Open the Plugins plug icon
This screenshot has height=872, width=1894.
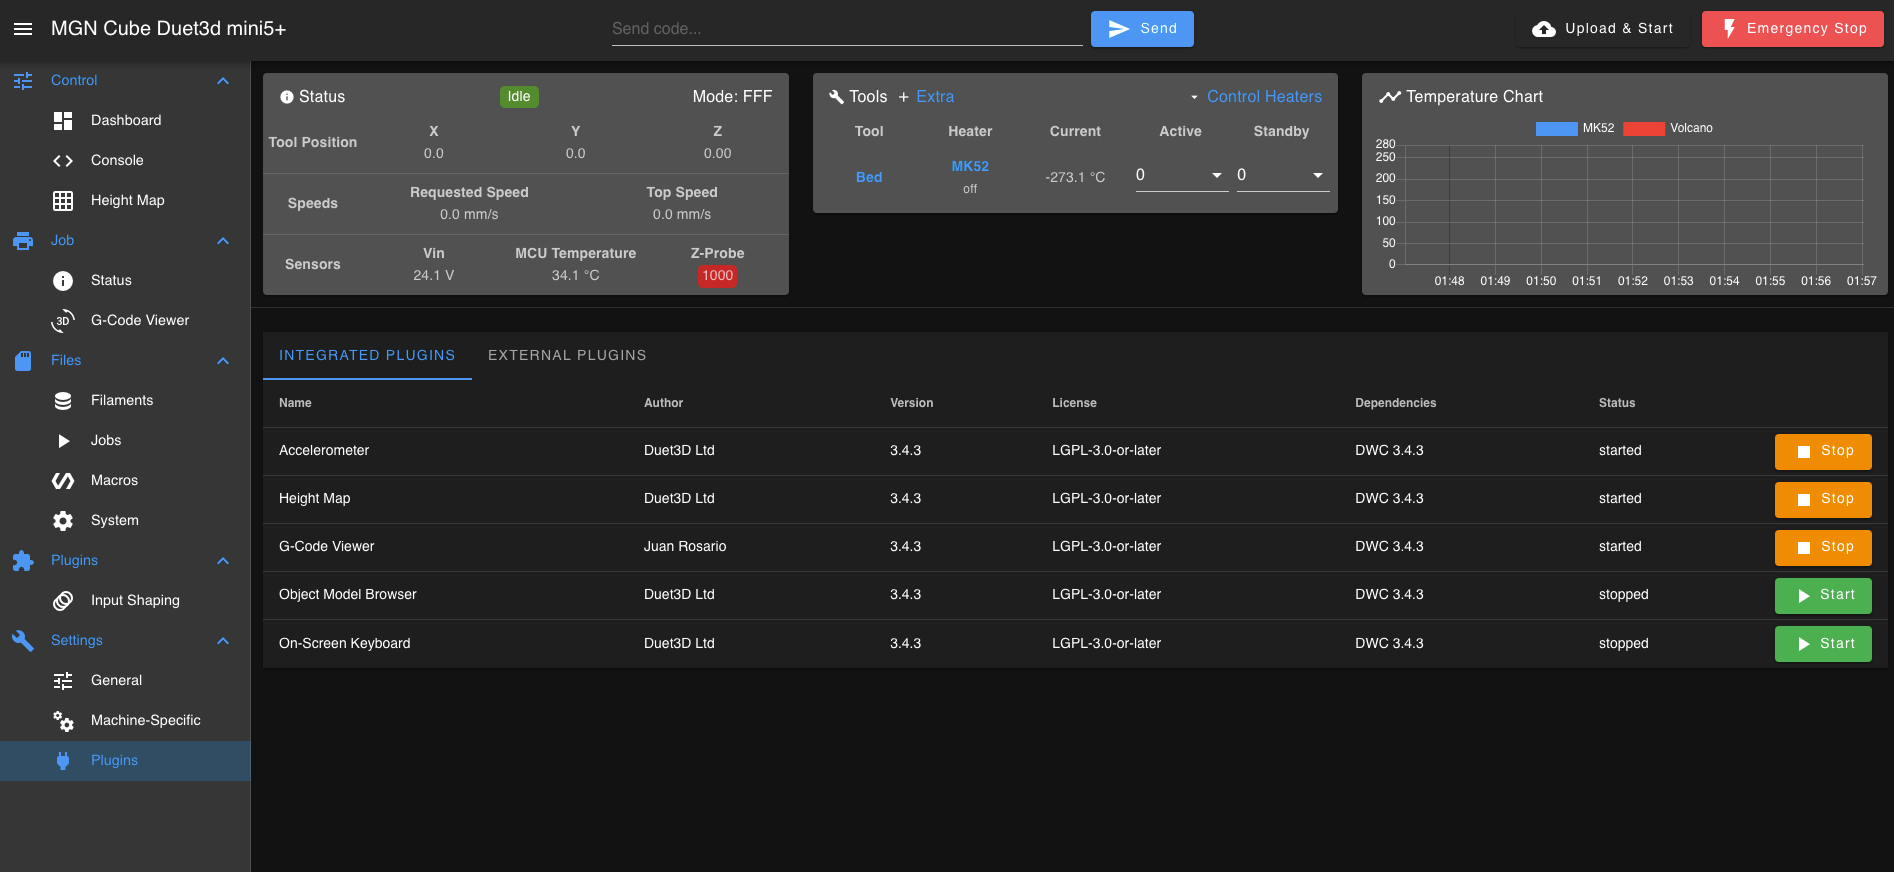[x=63, y=761]
